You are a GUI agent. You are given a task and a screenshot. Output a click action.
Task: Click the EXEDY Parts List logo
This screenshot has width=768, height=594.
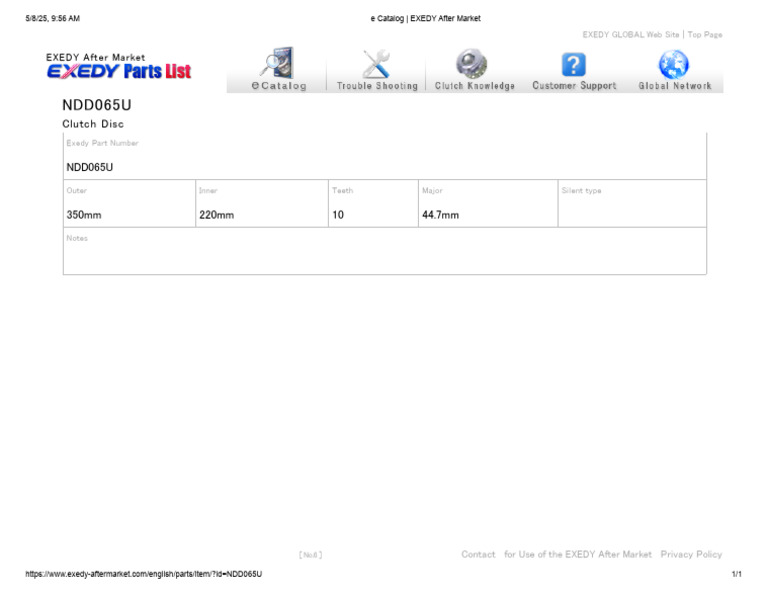pyautogui.click(x=119, y=71)
